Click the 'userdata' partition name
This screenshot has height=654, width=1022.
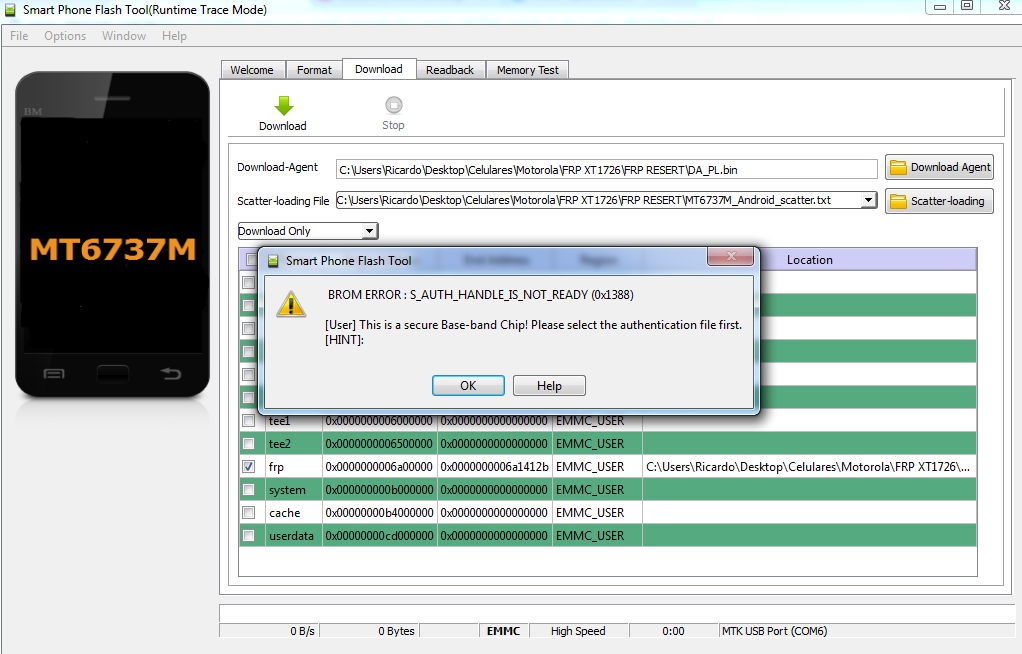pyautogui.click(x=291, y=535)
